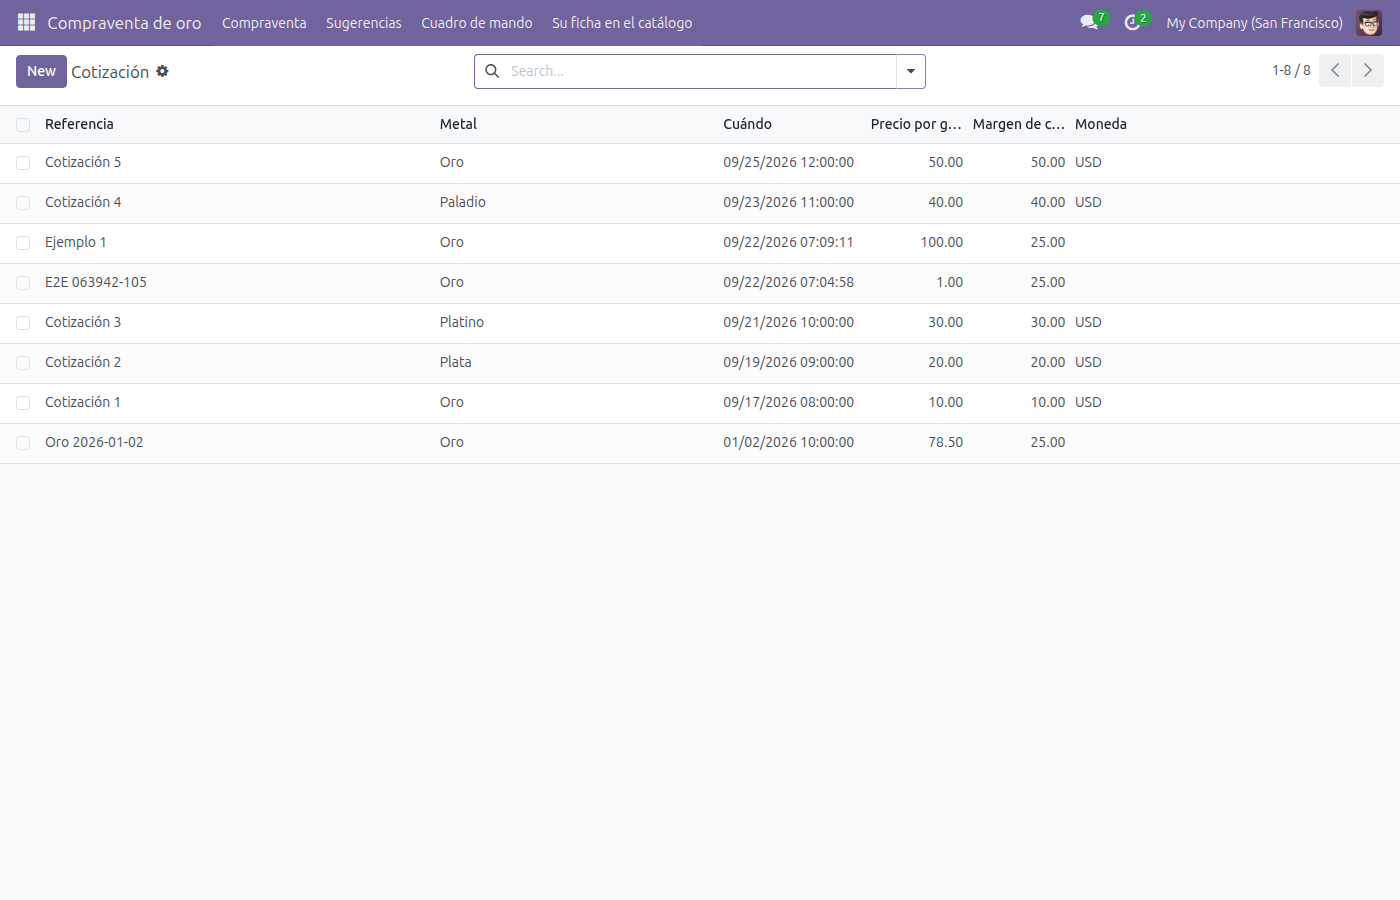Check the Ejemplo 1 row checkbox
The height and width of the screenshot is (900, 1400).
pos(23,243)
